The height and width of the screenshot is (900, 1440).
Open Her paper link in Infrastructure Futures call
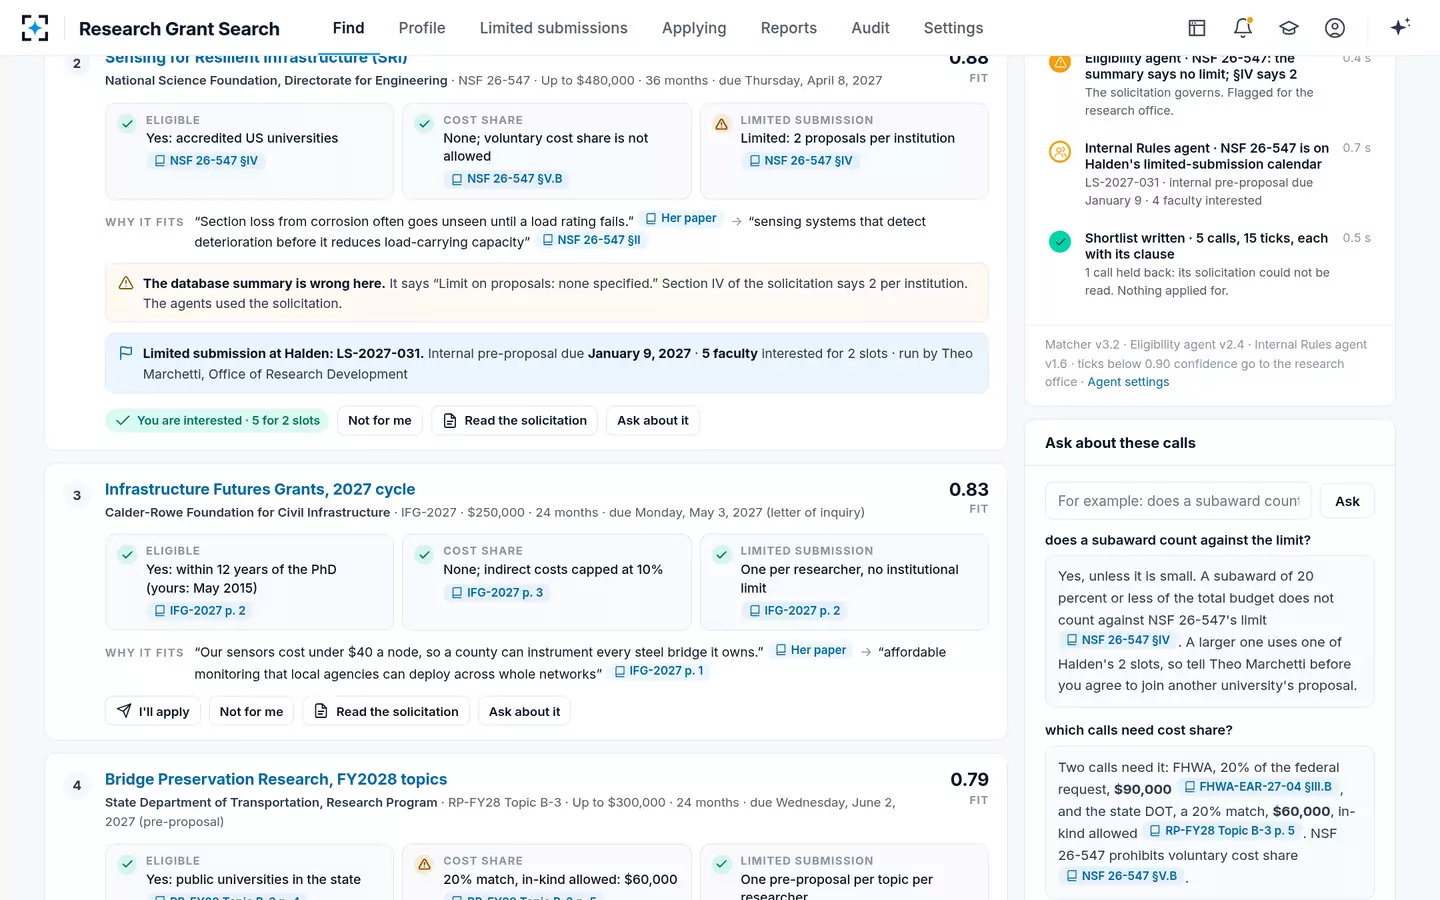pos(811,650)
